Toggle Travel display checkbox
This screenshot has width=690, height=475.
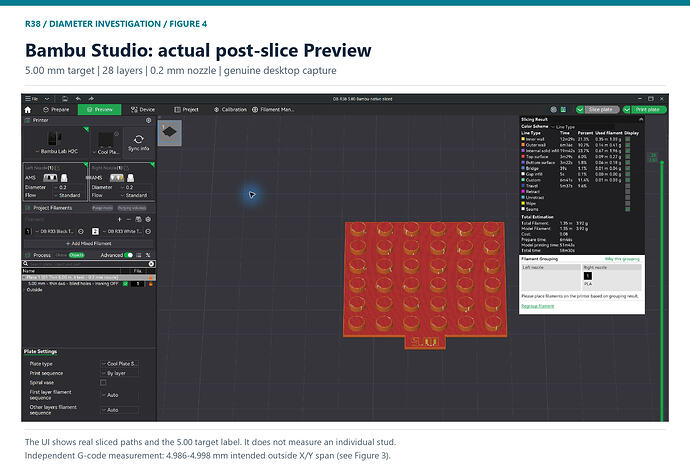click(628, 186)
